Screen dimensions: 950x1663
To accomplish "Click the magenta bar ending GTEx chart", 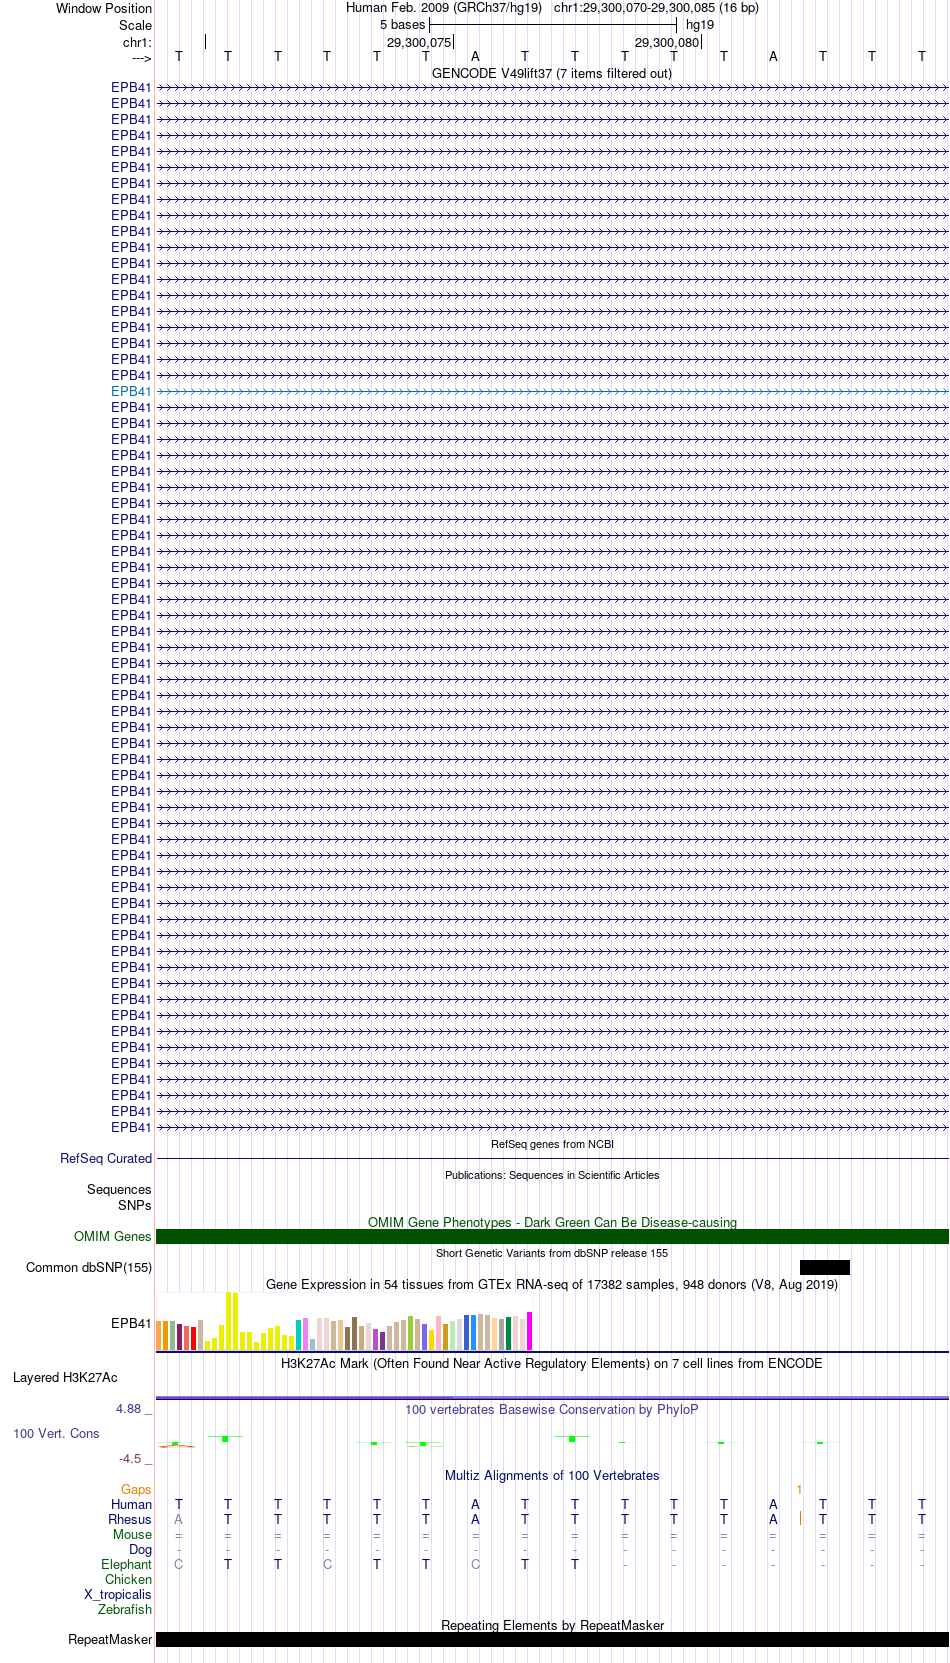I will [530, 1331].
